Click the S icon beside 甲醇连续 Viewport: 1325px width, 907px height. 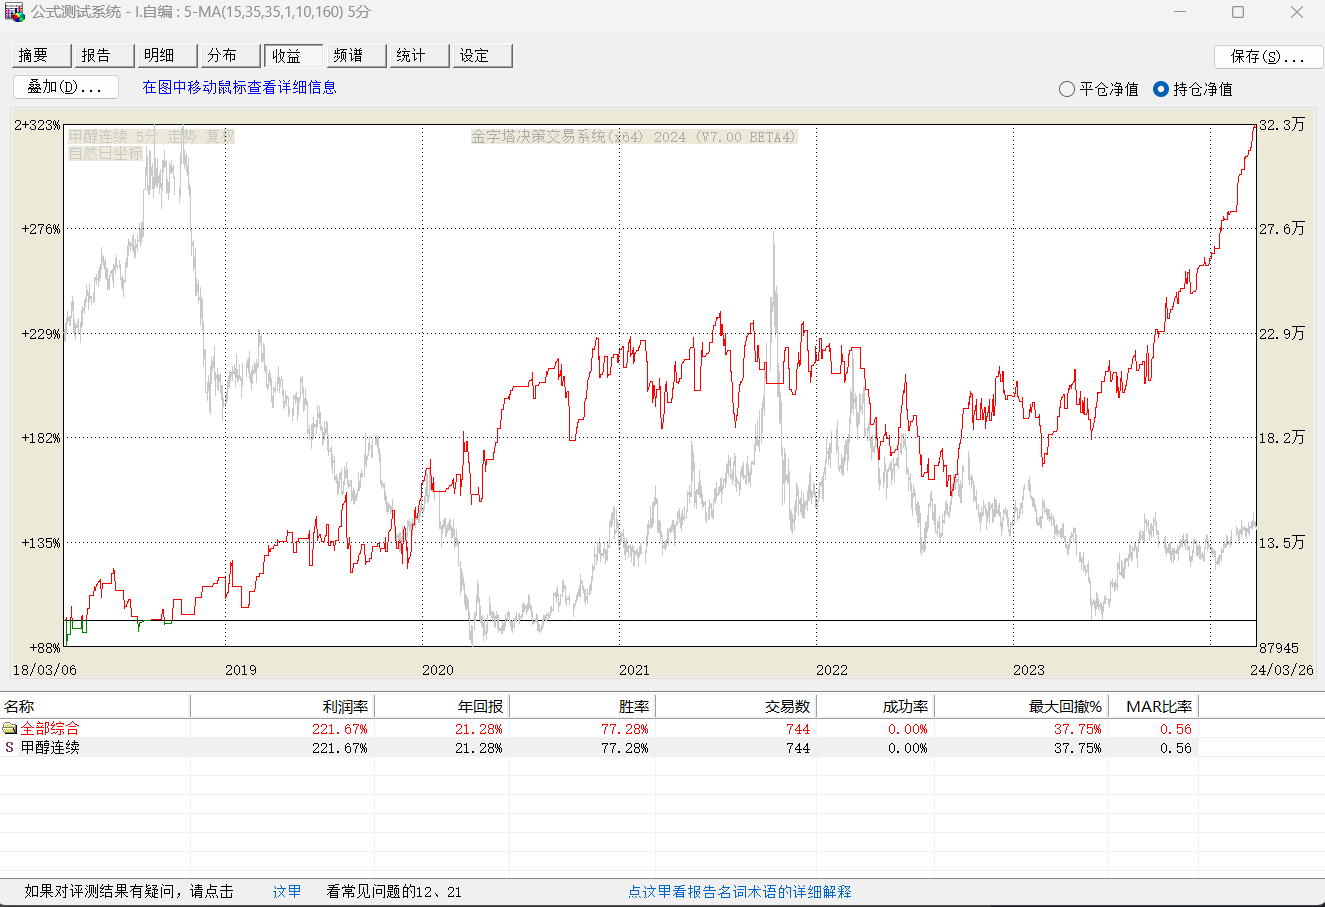click(10, 748)
